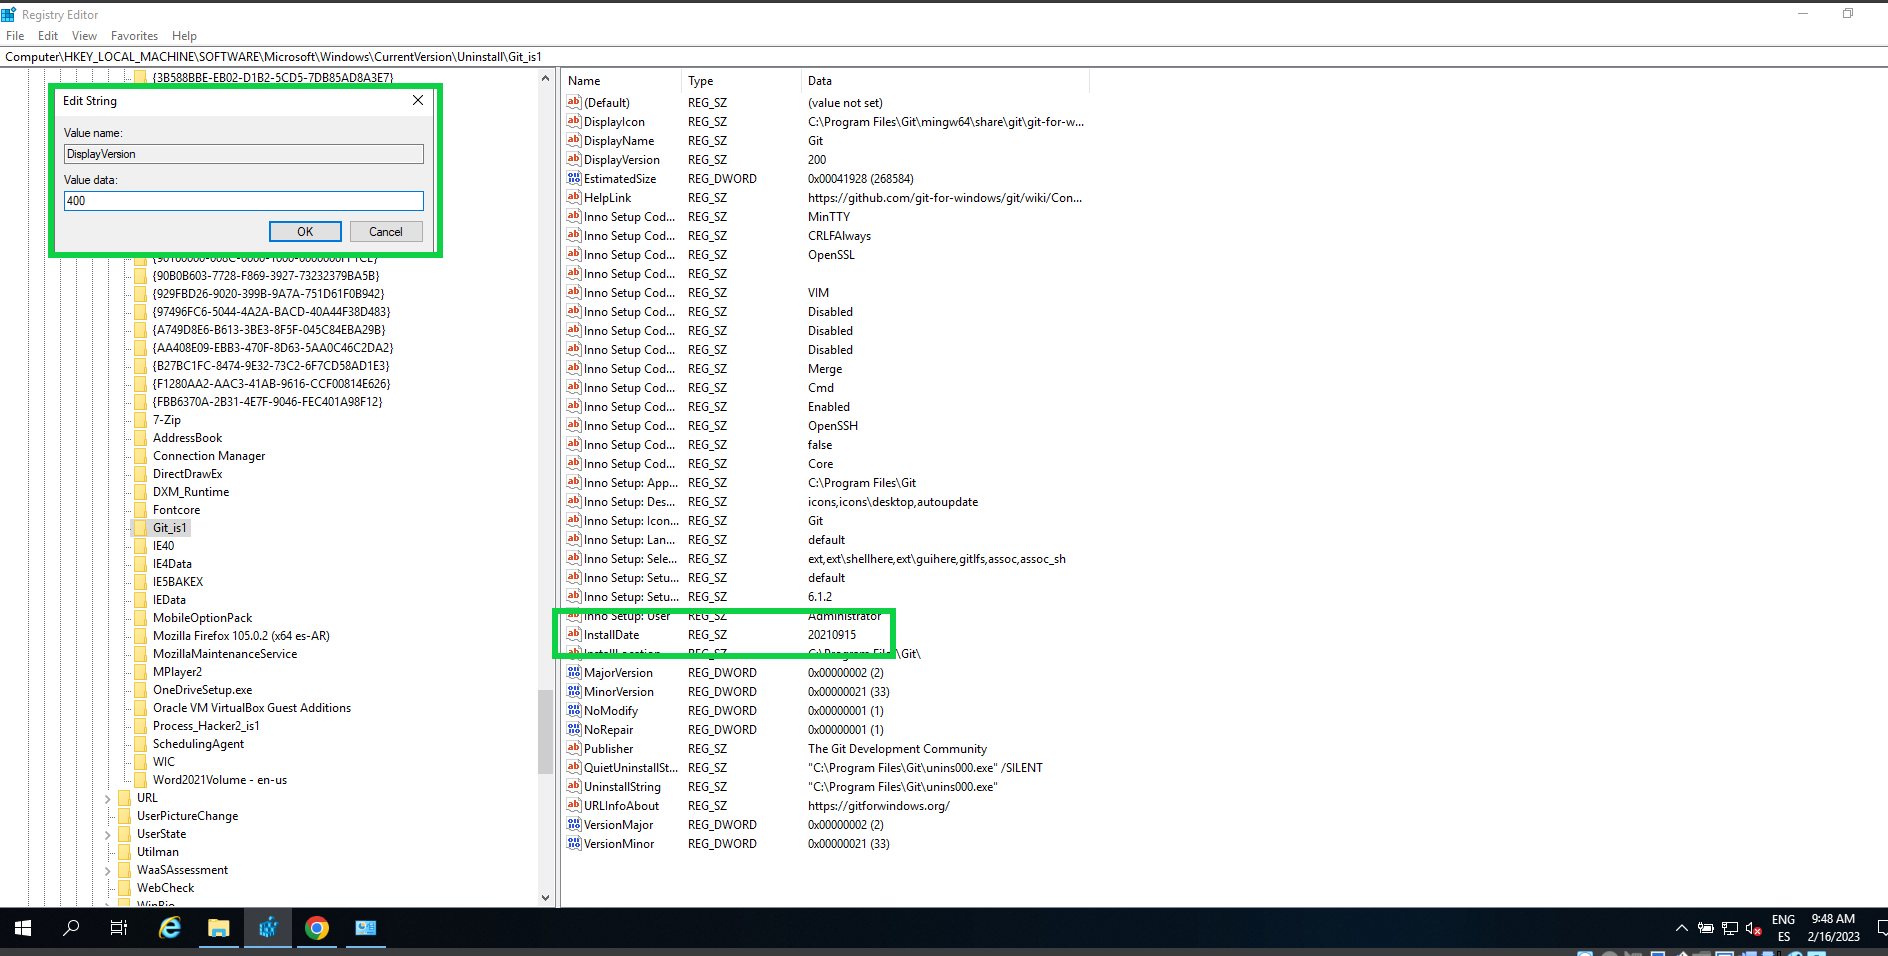The height and width of the screenshot is (956, 1888).
Task: Click the binary icon next to MajorVersion
Action: tap(573, 672)
